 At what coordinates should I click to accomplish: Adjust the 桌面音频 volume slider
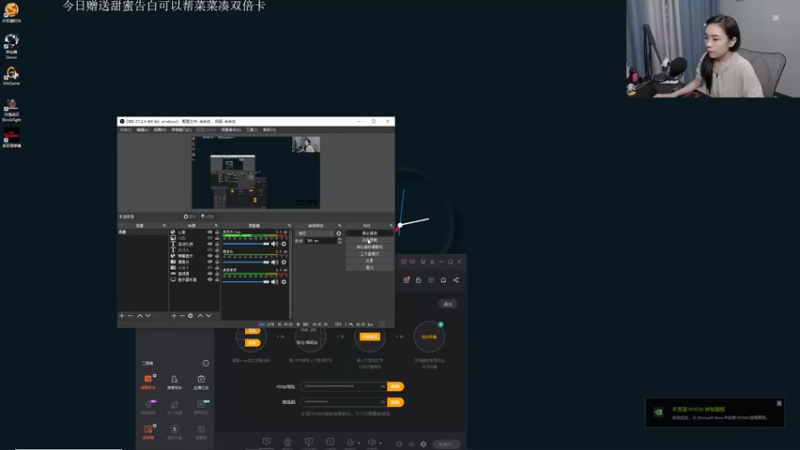246,282
